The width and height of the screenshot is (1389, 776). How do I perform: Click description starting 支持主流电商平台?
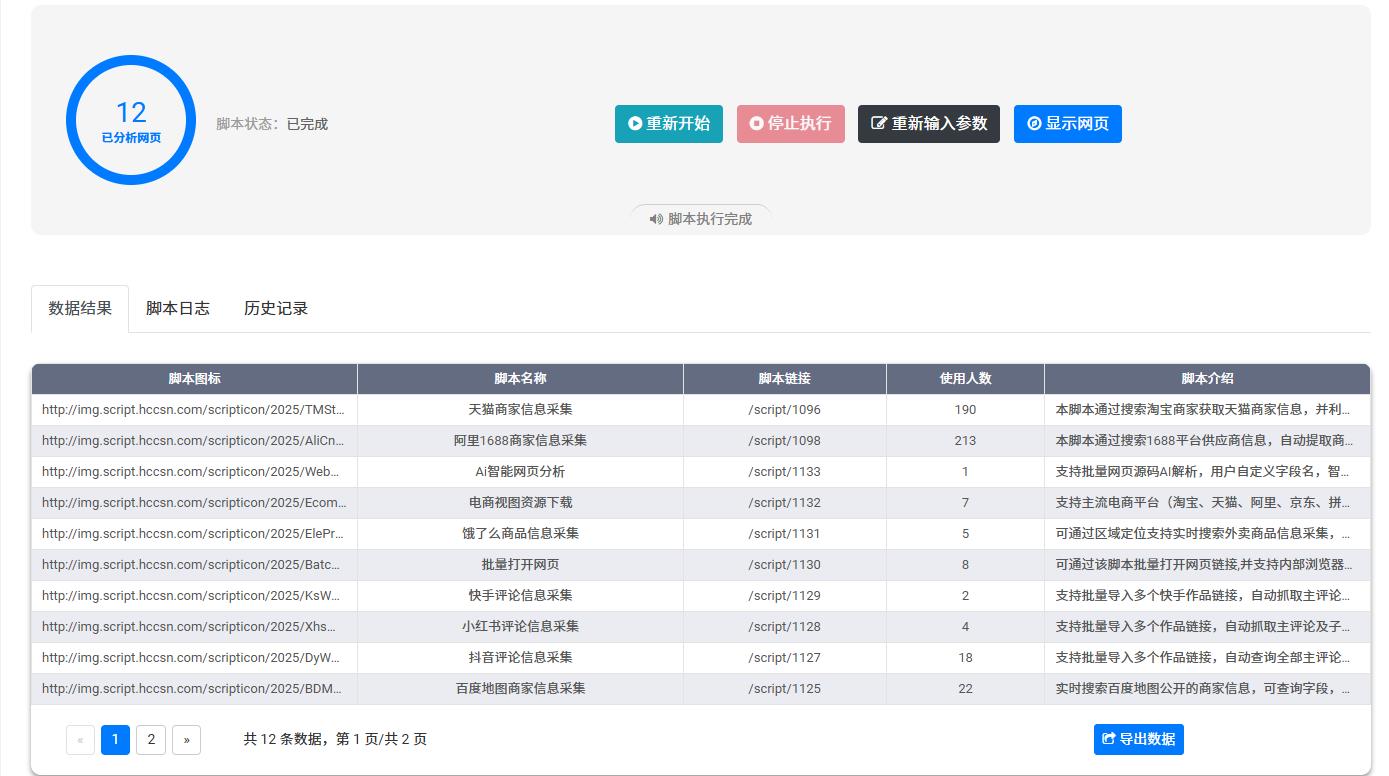[x=1207, y=503]
